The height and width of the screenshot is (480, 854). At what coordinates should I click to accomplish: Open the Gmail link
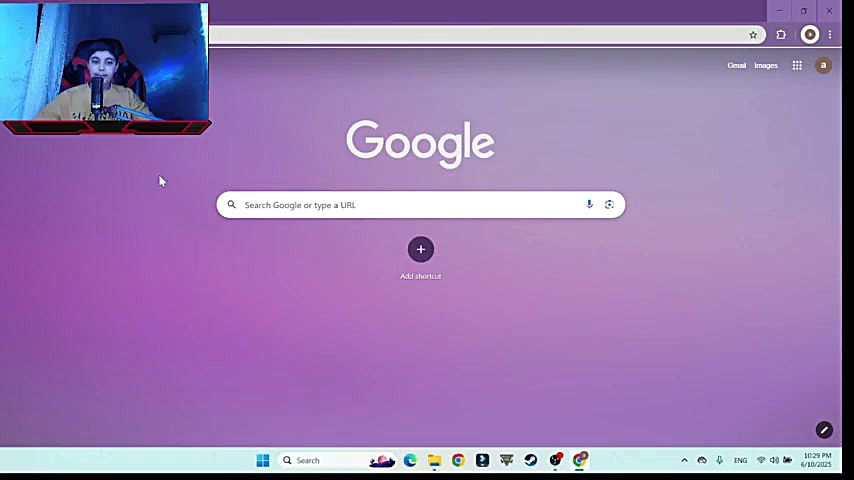pyautogui.click(x=736, y=65)
